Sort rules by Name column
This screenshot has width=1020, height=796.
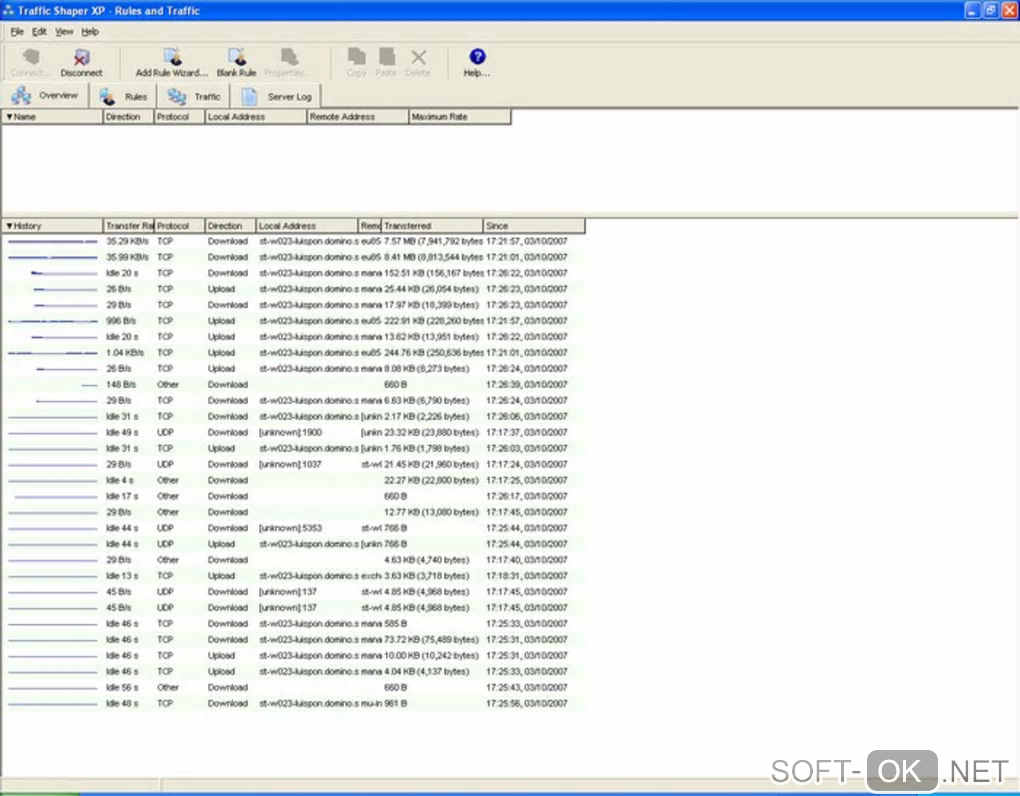point(52,116)
